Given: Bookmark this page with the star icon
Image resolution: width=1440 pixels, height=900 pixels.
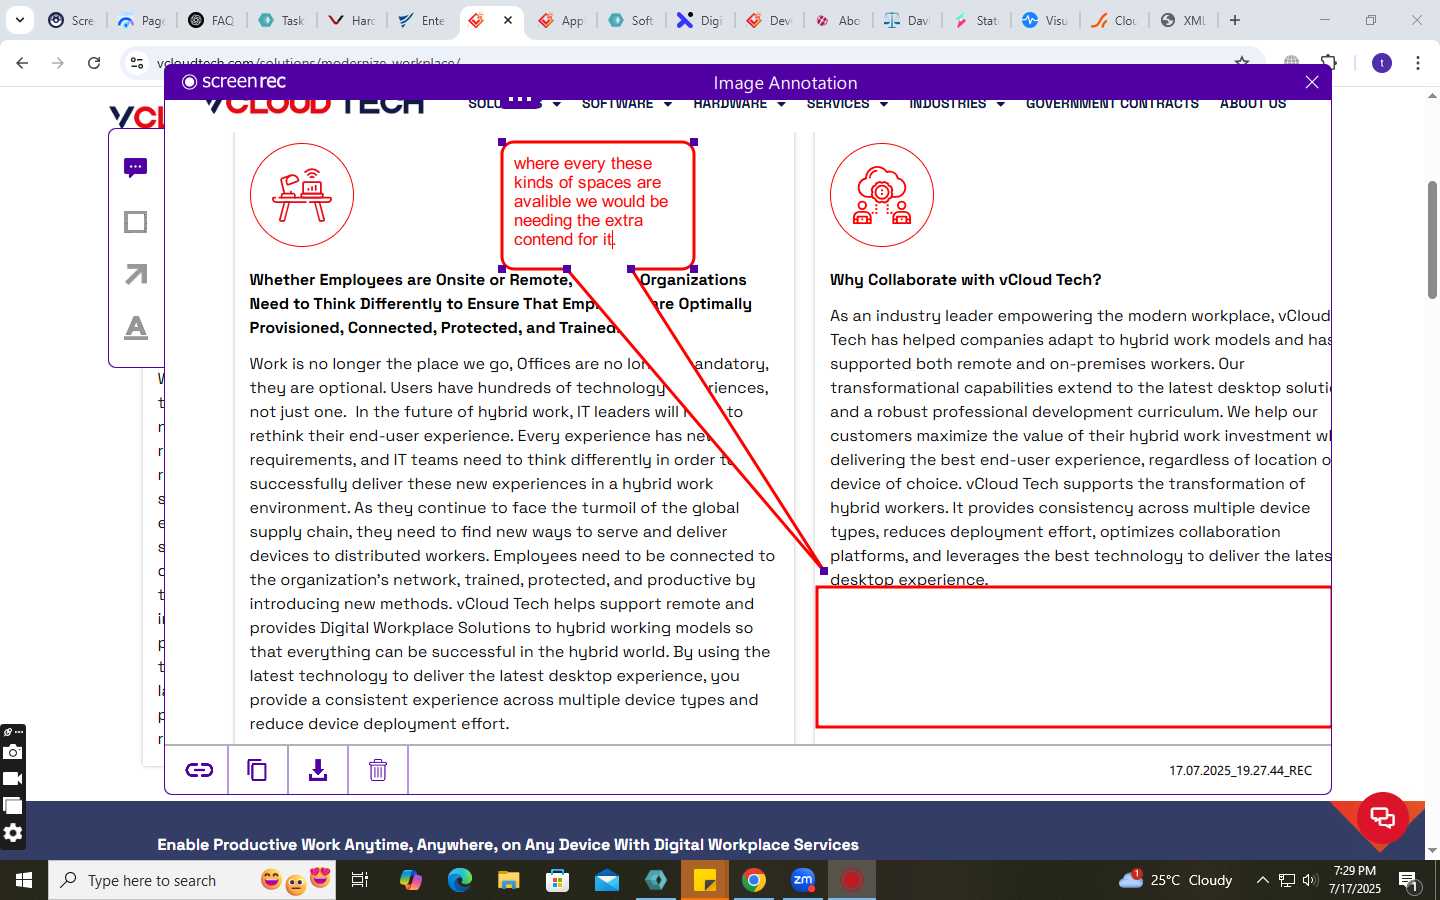Looking at the screenshot, I should [x=1242, y=63].
